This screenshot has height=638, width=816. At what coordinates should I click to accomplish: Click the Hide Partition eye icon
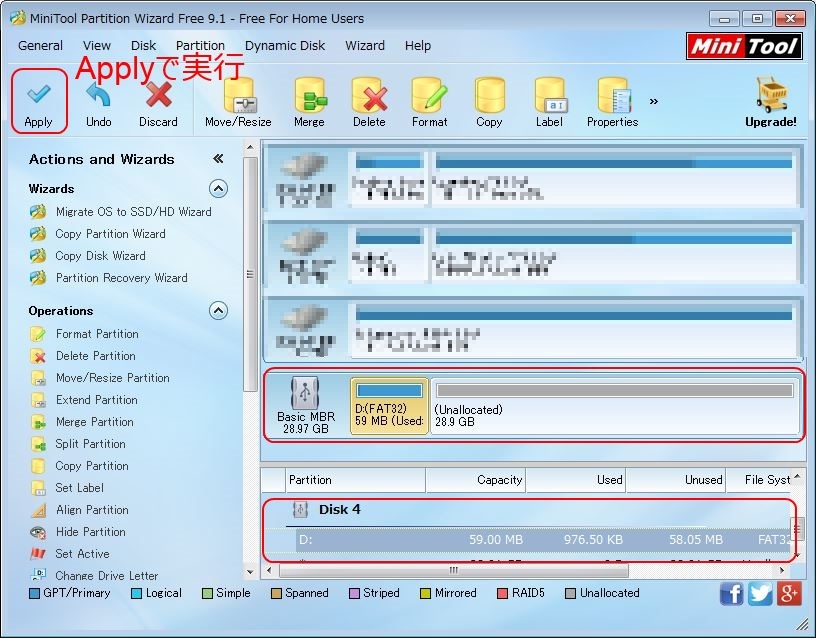(38, 532)
